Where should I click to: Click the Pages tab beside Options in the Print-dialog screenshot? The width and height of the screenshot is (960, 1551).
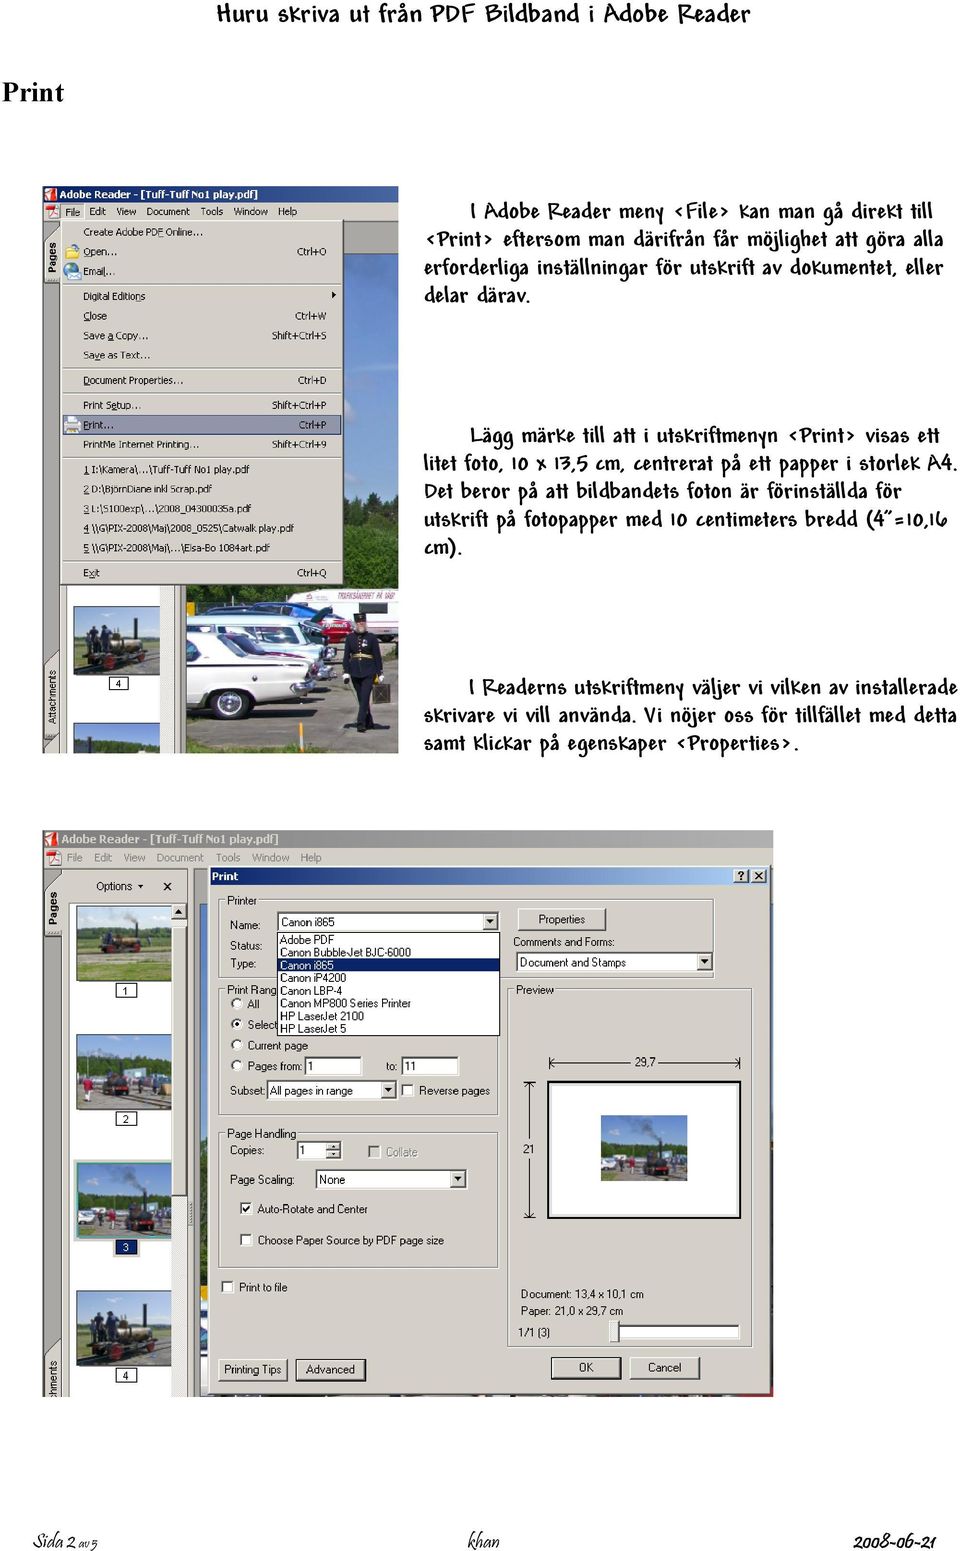tap(53, 907)
